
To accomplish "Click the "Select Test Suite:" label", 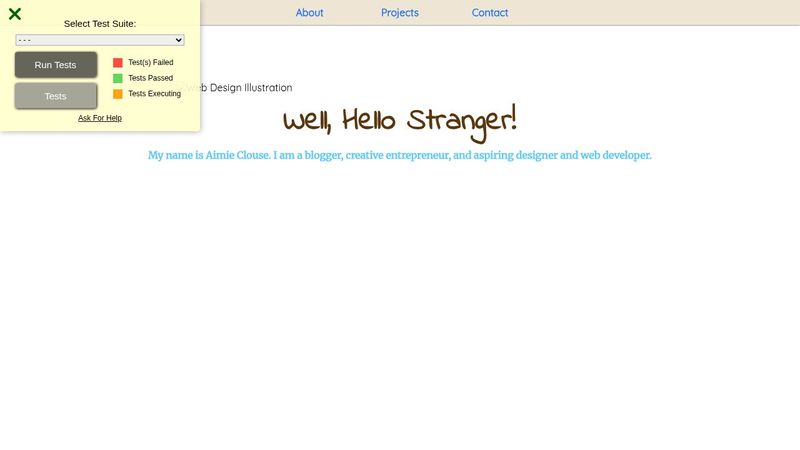I will [x=100, y=24].
